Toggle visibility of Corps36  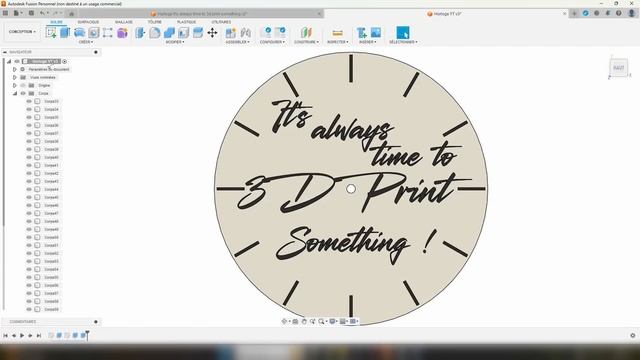pos(29,125)
